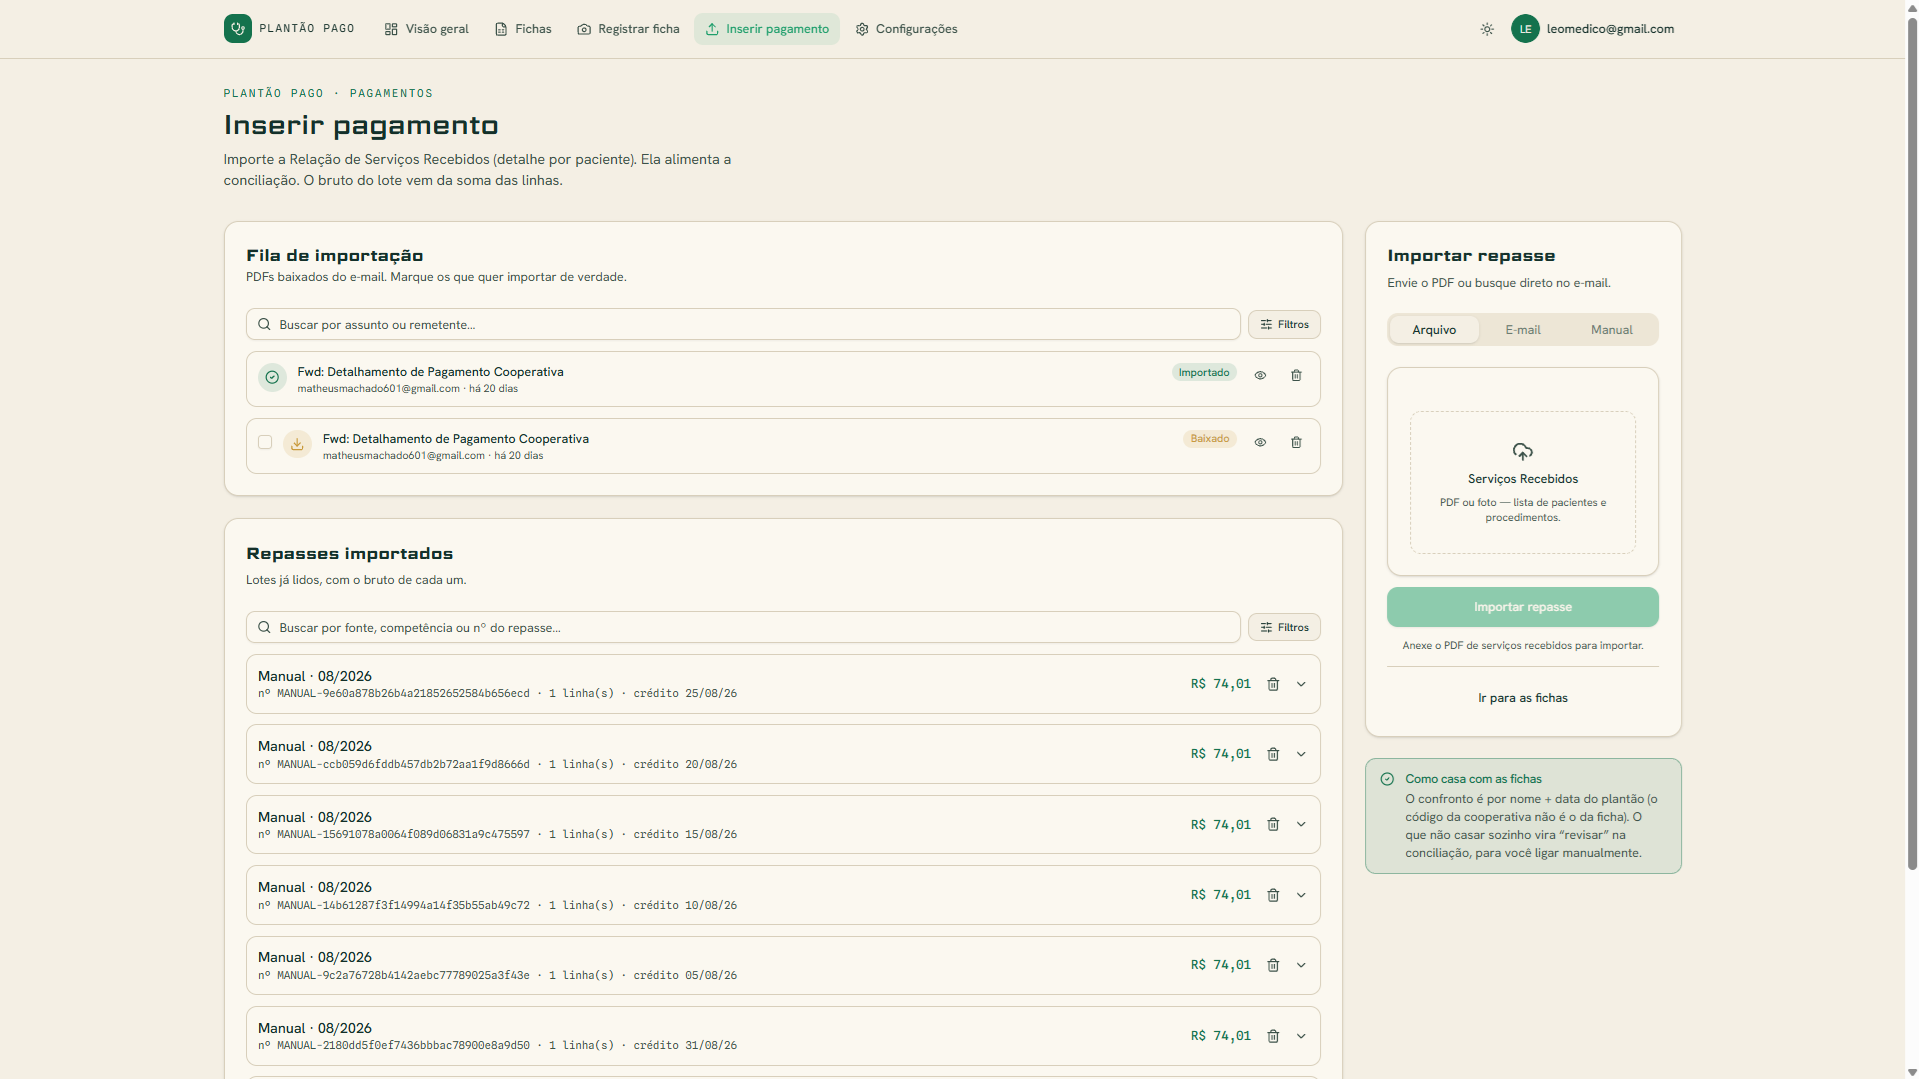Delete the repasse credited 20/08/26

pos(1273,754)
